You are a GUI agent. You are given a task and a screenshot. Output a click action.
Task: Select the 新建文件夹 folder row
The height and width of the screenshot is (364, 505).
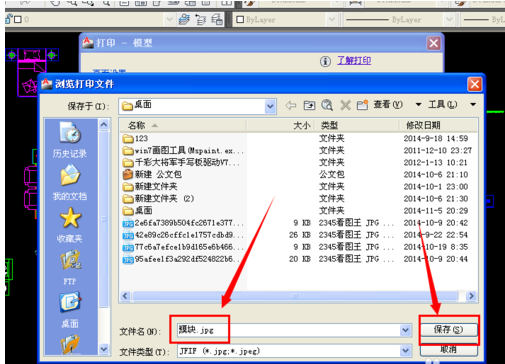[150, 187]
